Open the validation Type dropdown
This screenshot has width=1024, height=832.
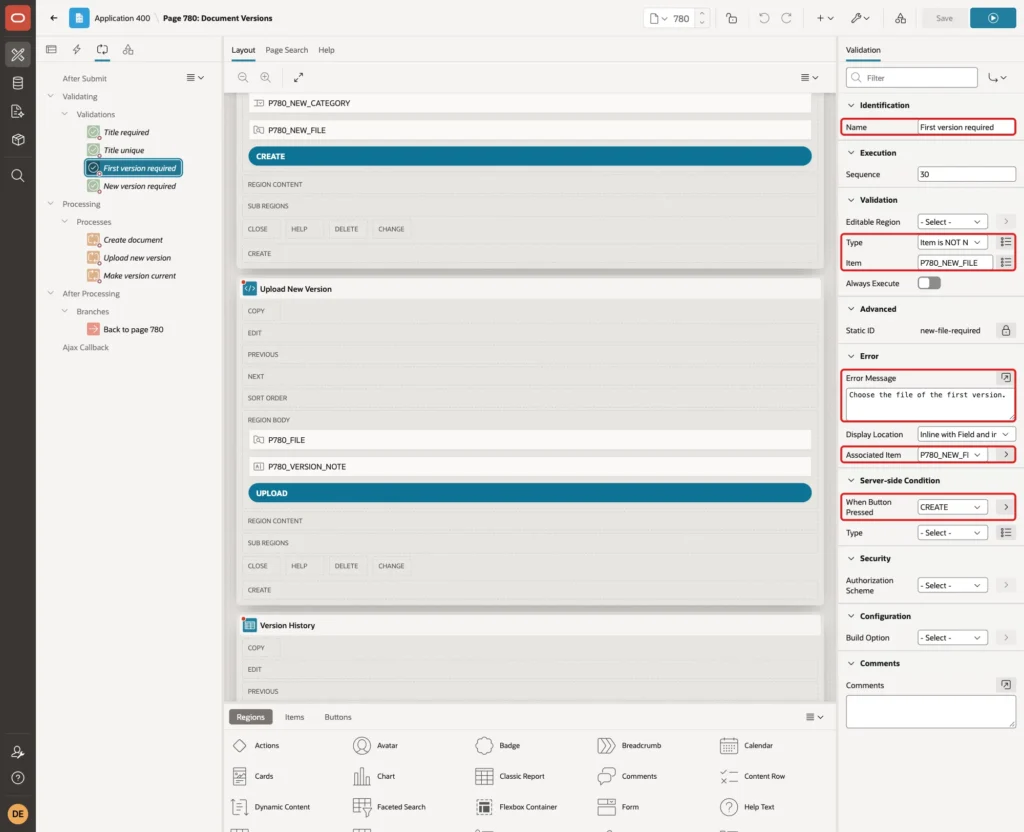952,242
